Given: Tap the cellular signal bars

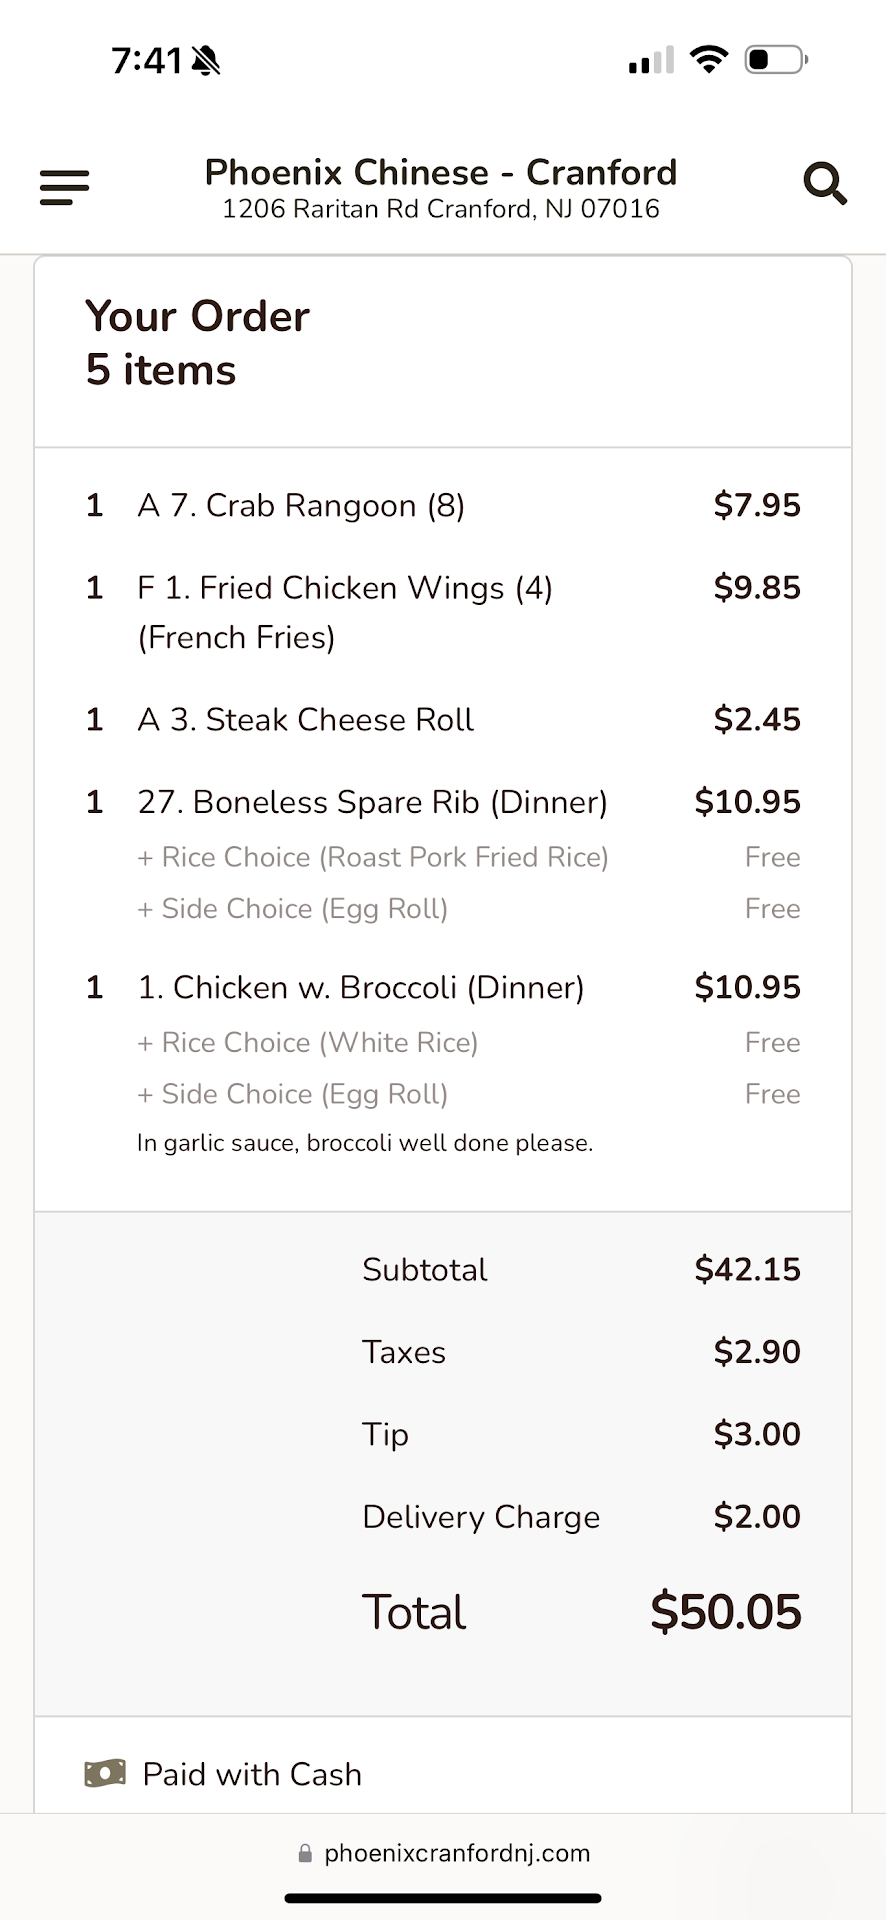Looking at the screenshot, I should tap(651, 62).
